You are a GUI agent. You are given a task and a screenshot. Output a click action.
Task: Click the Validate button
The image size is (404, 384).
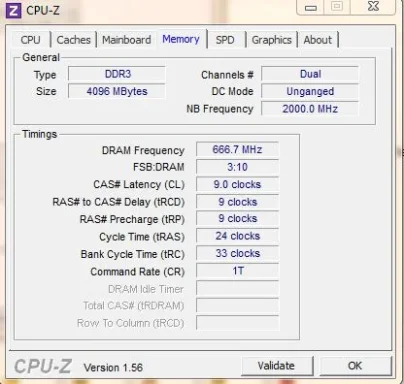pyautogui.click(x=276, y=366)
